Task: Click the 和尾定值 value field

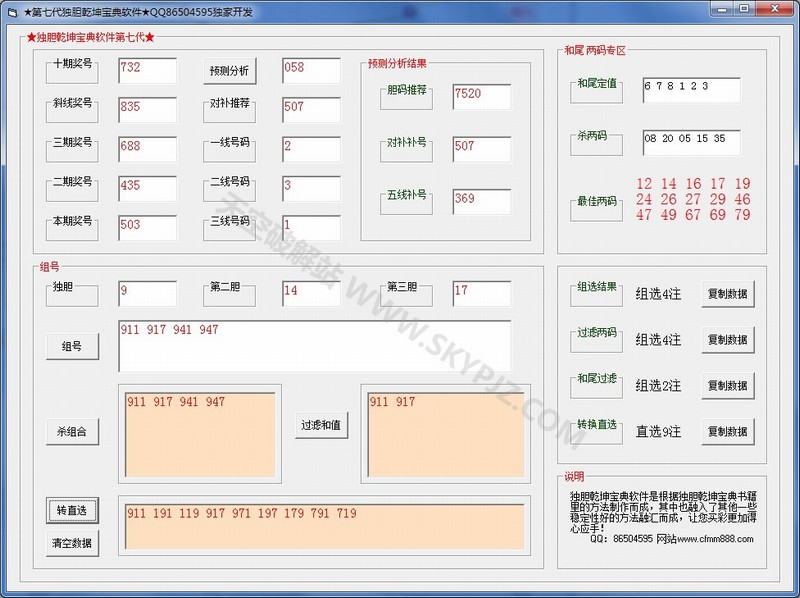Action: 693,88
